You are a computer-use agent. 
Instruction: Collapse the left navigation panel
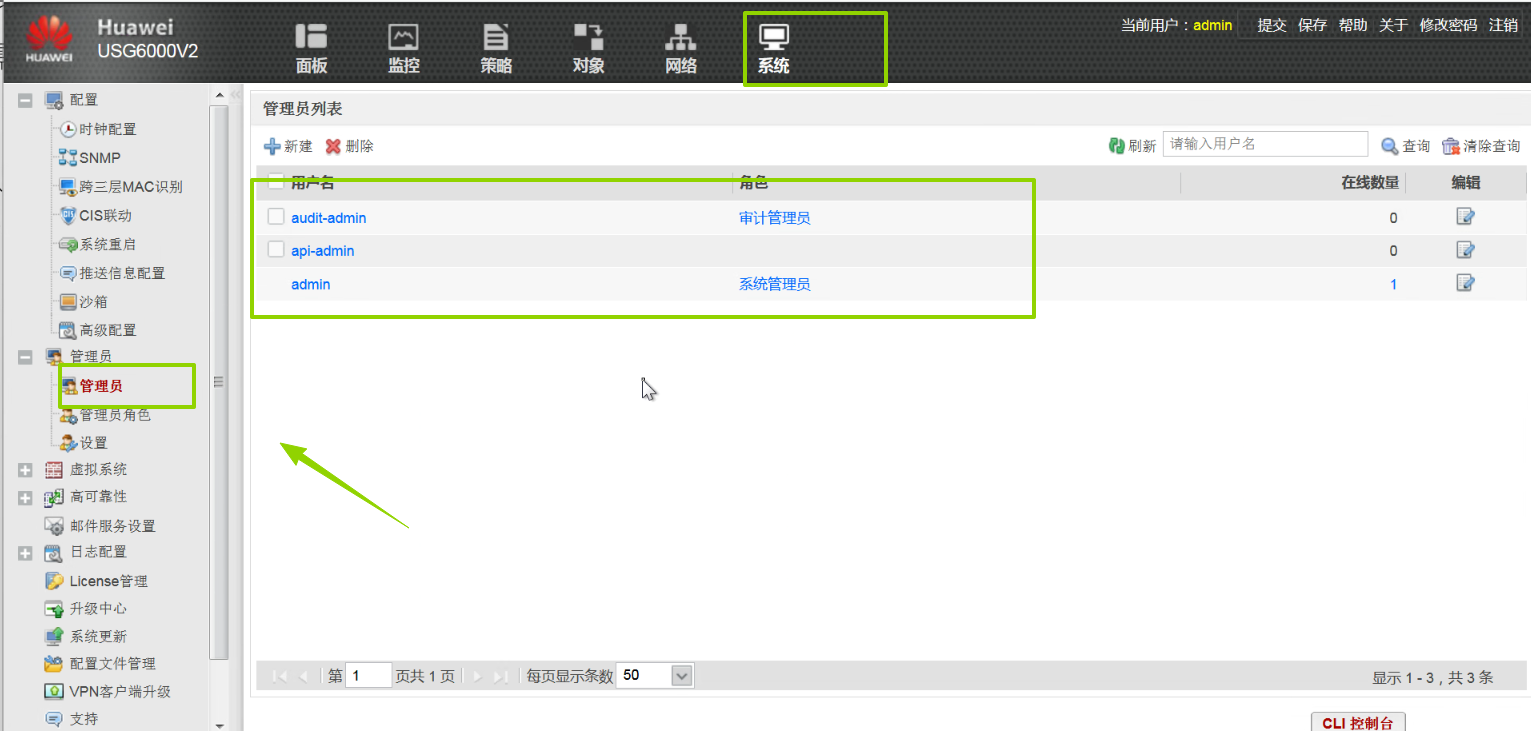(x=236, y=94)
